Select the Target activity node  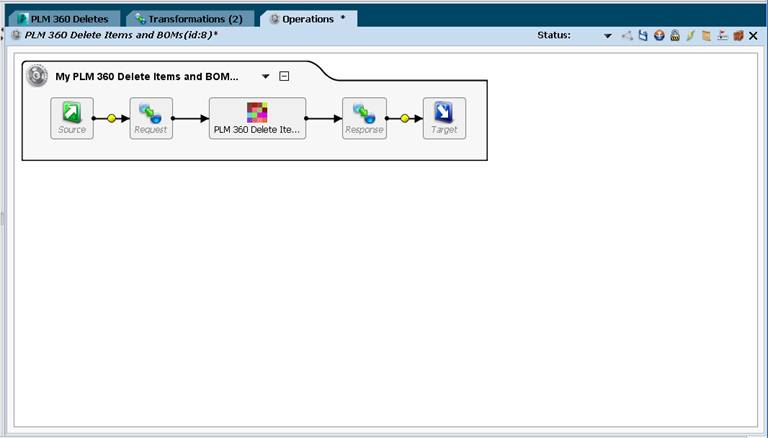444,118
